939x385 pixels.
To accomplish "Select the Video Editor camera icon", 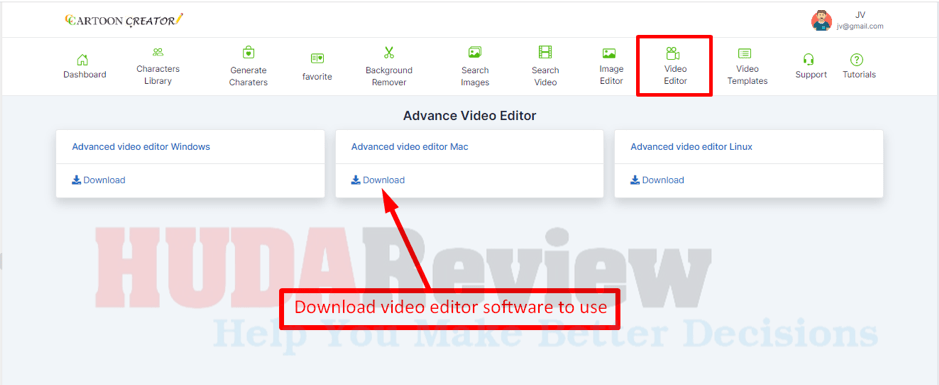I will click(673, 53).
